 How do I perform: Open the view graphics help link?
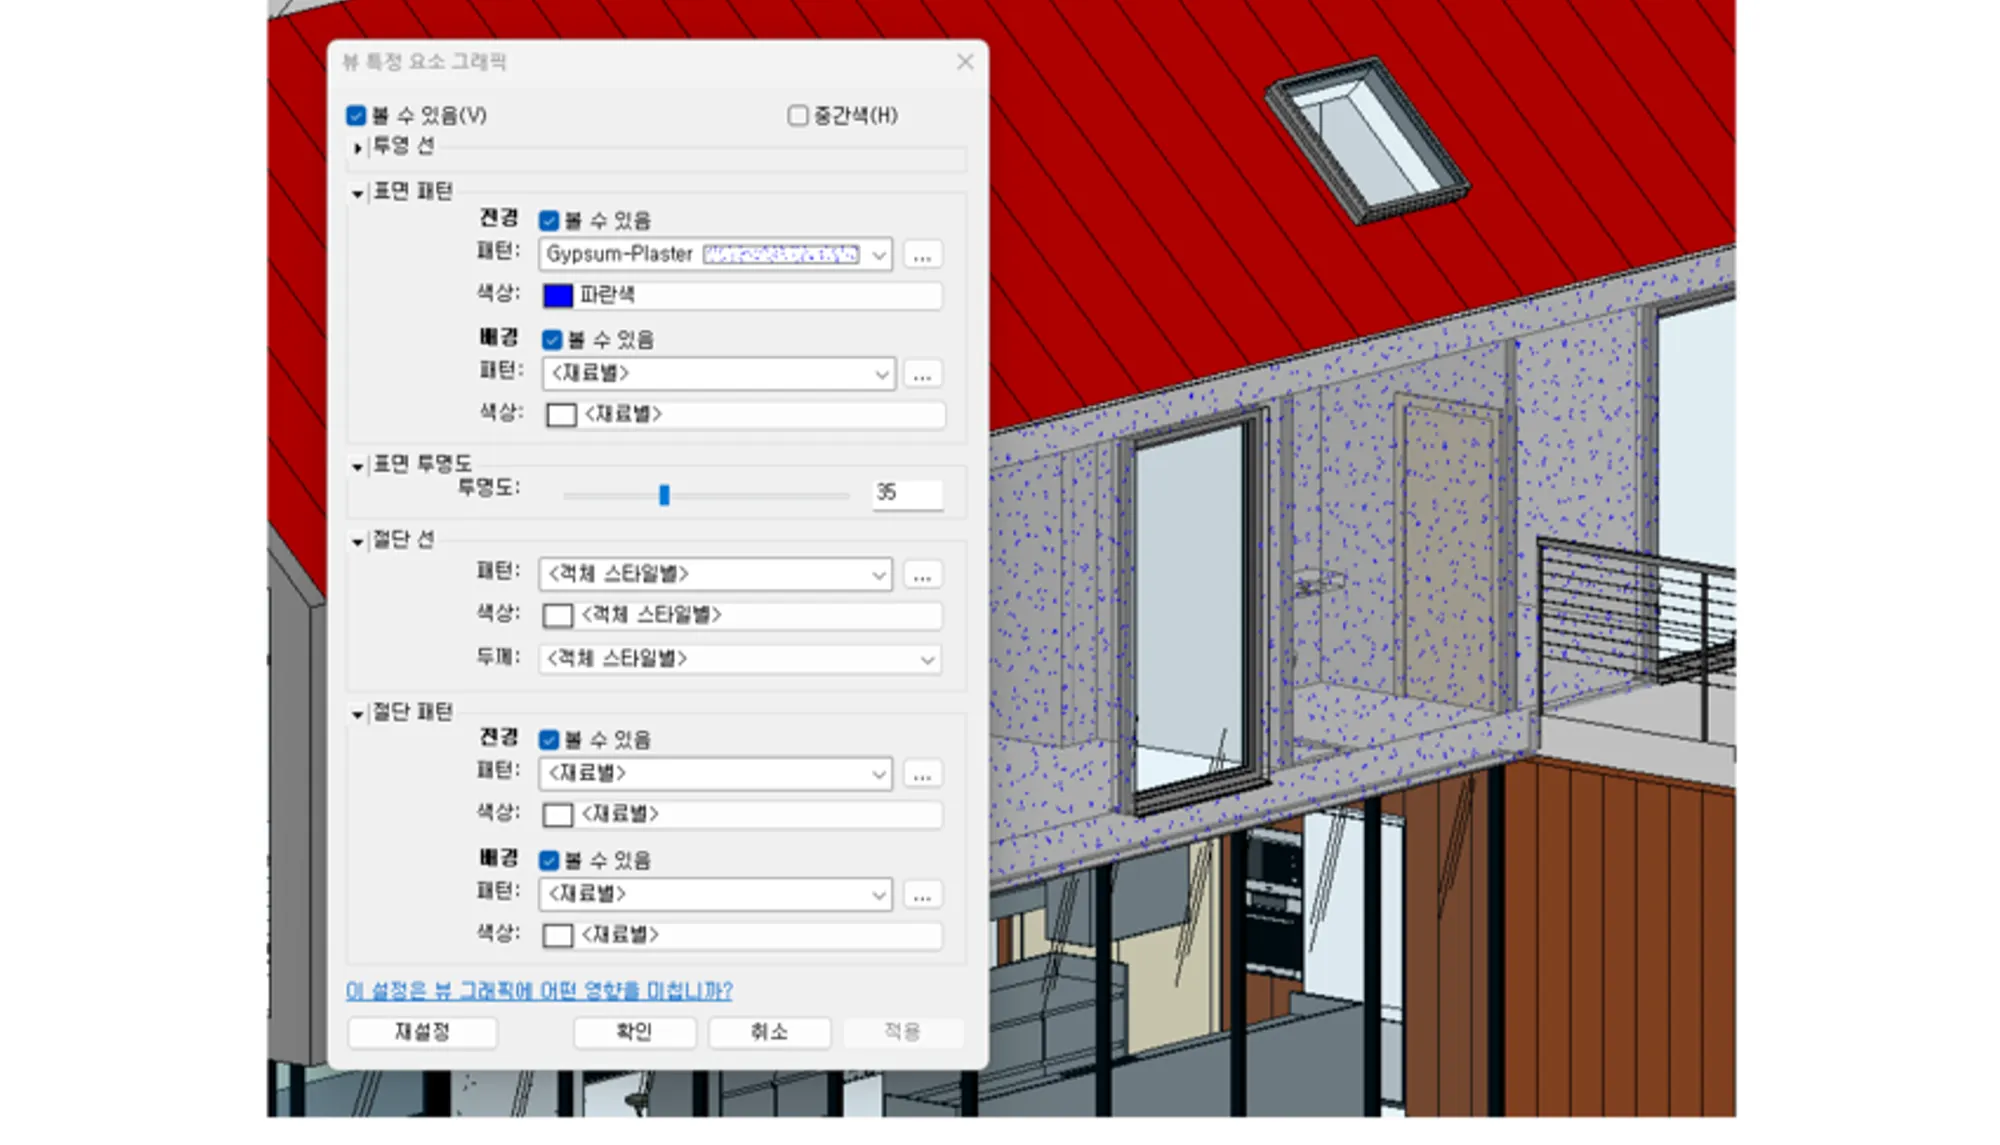pyautogui.click(x=539, y=991)
